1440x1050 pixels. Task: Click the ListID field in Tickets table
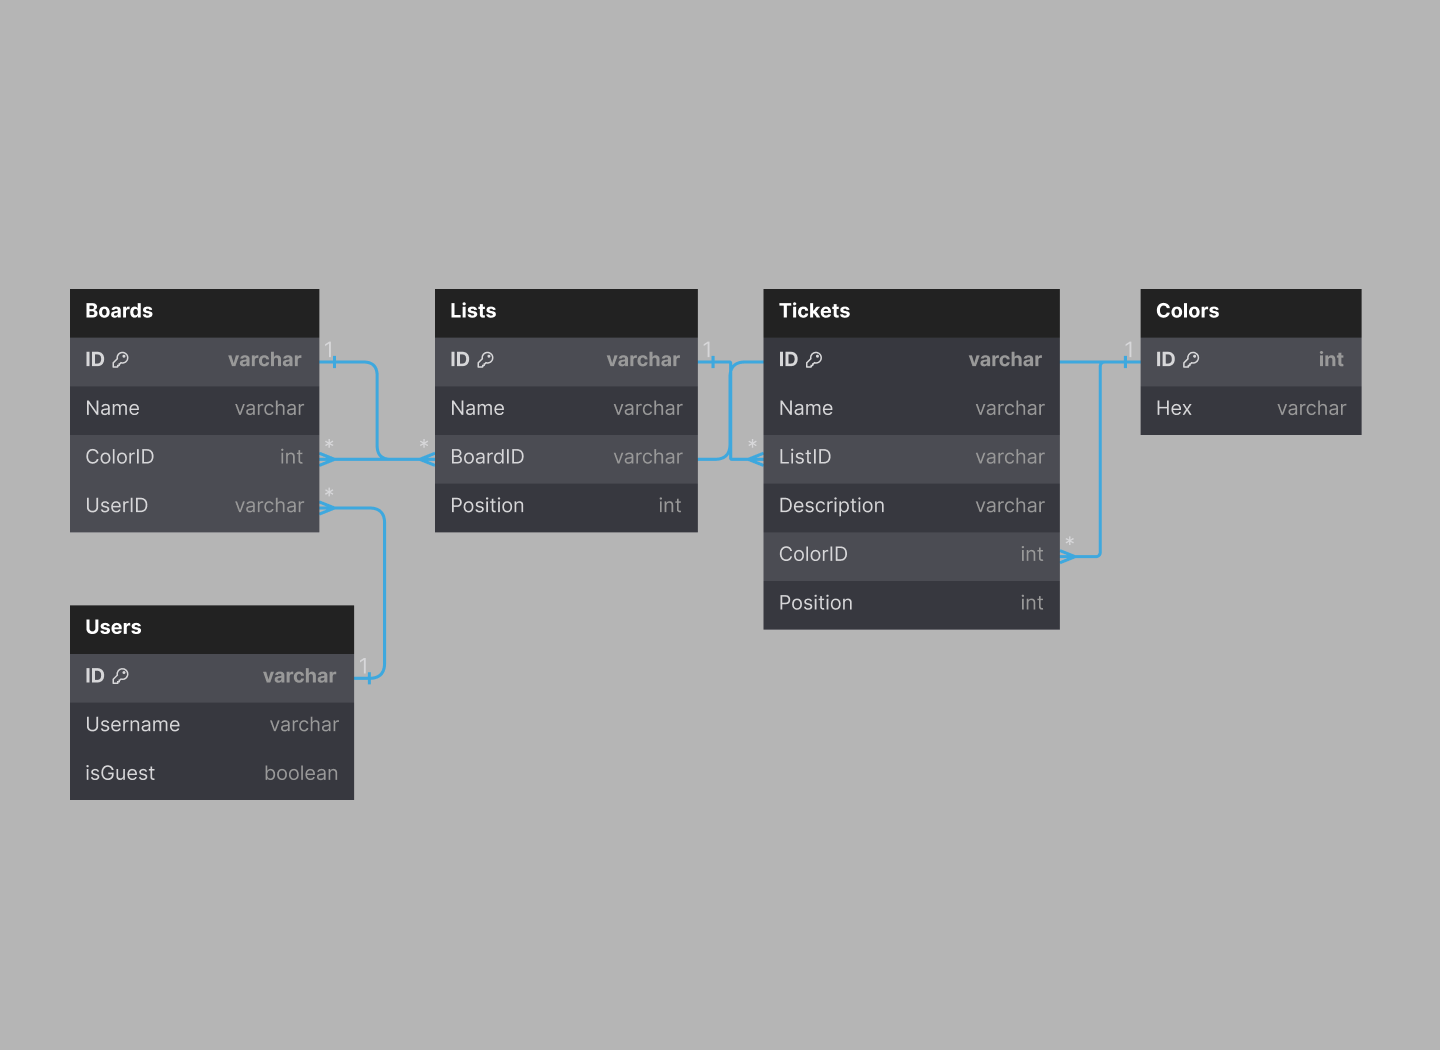coord(911,458)
